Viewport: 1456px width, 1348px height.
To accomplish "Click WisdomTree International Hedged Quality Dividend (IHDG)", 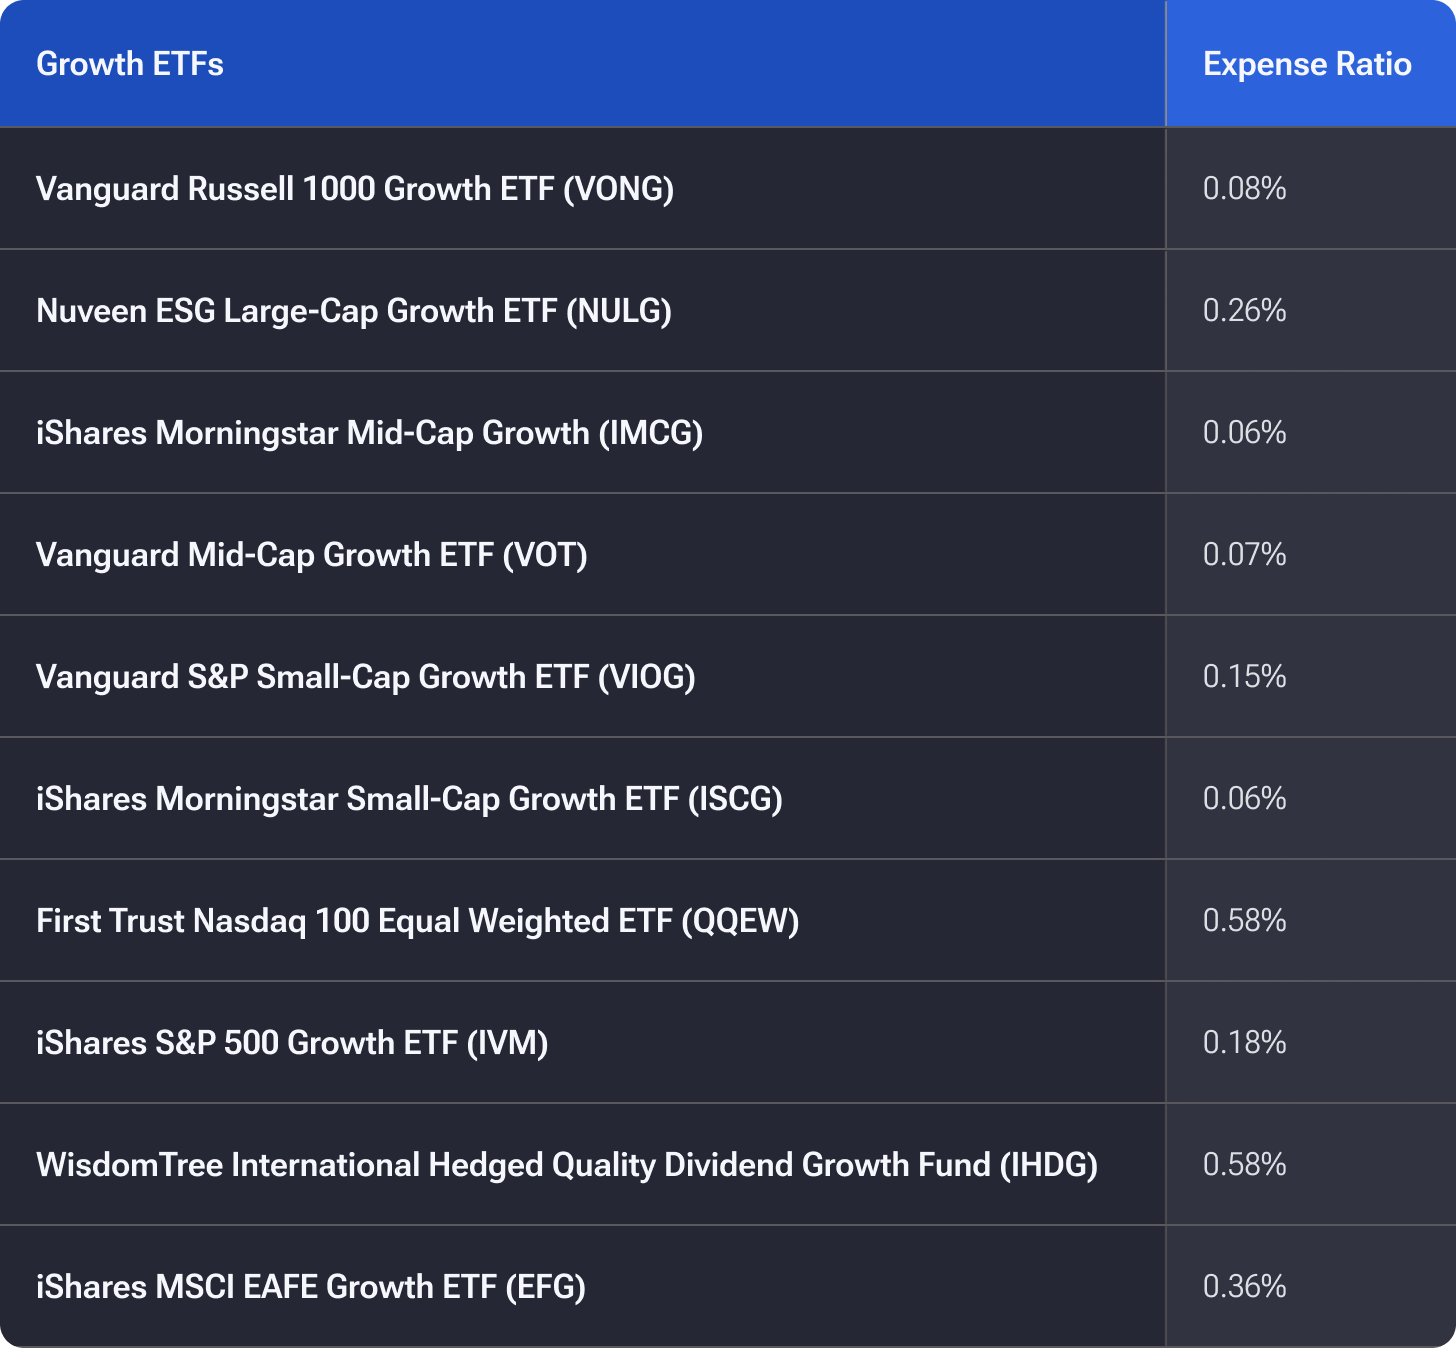I will tap(567, 1165).
